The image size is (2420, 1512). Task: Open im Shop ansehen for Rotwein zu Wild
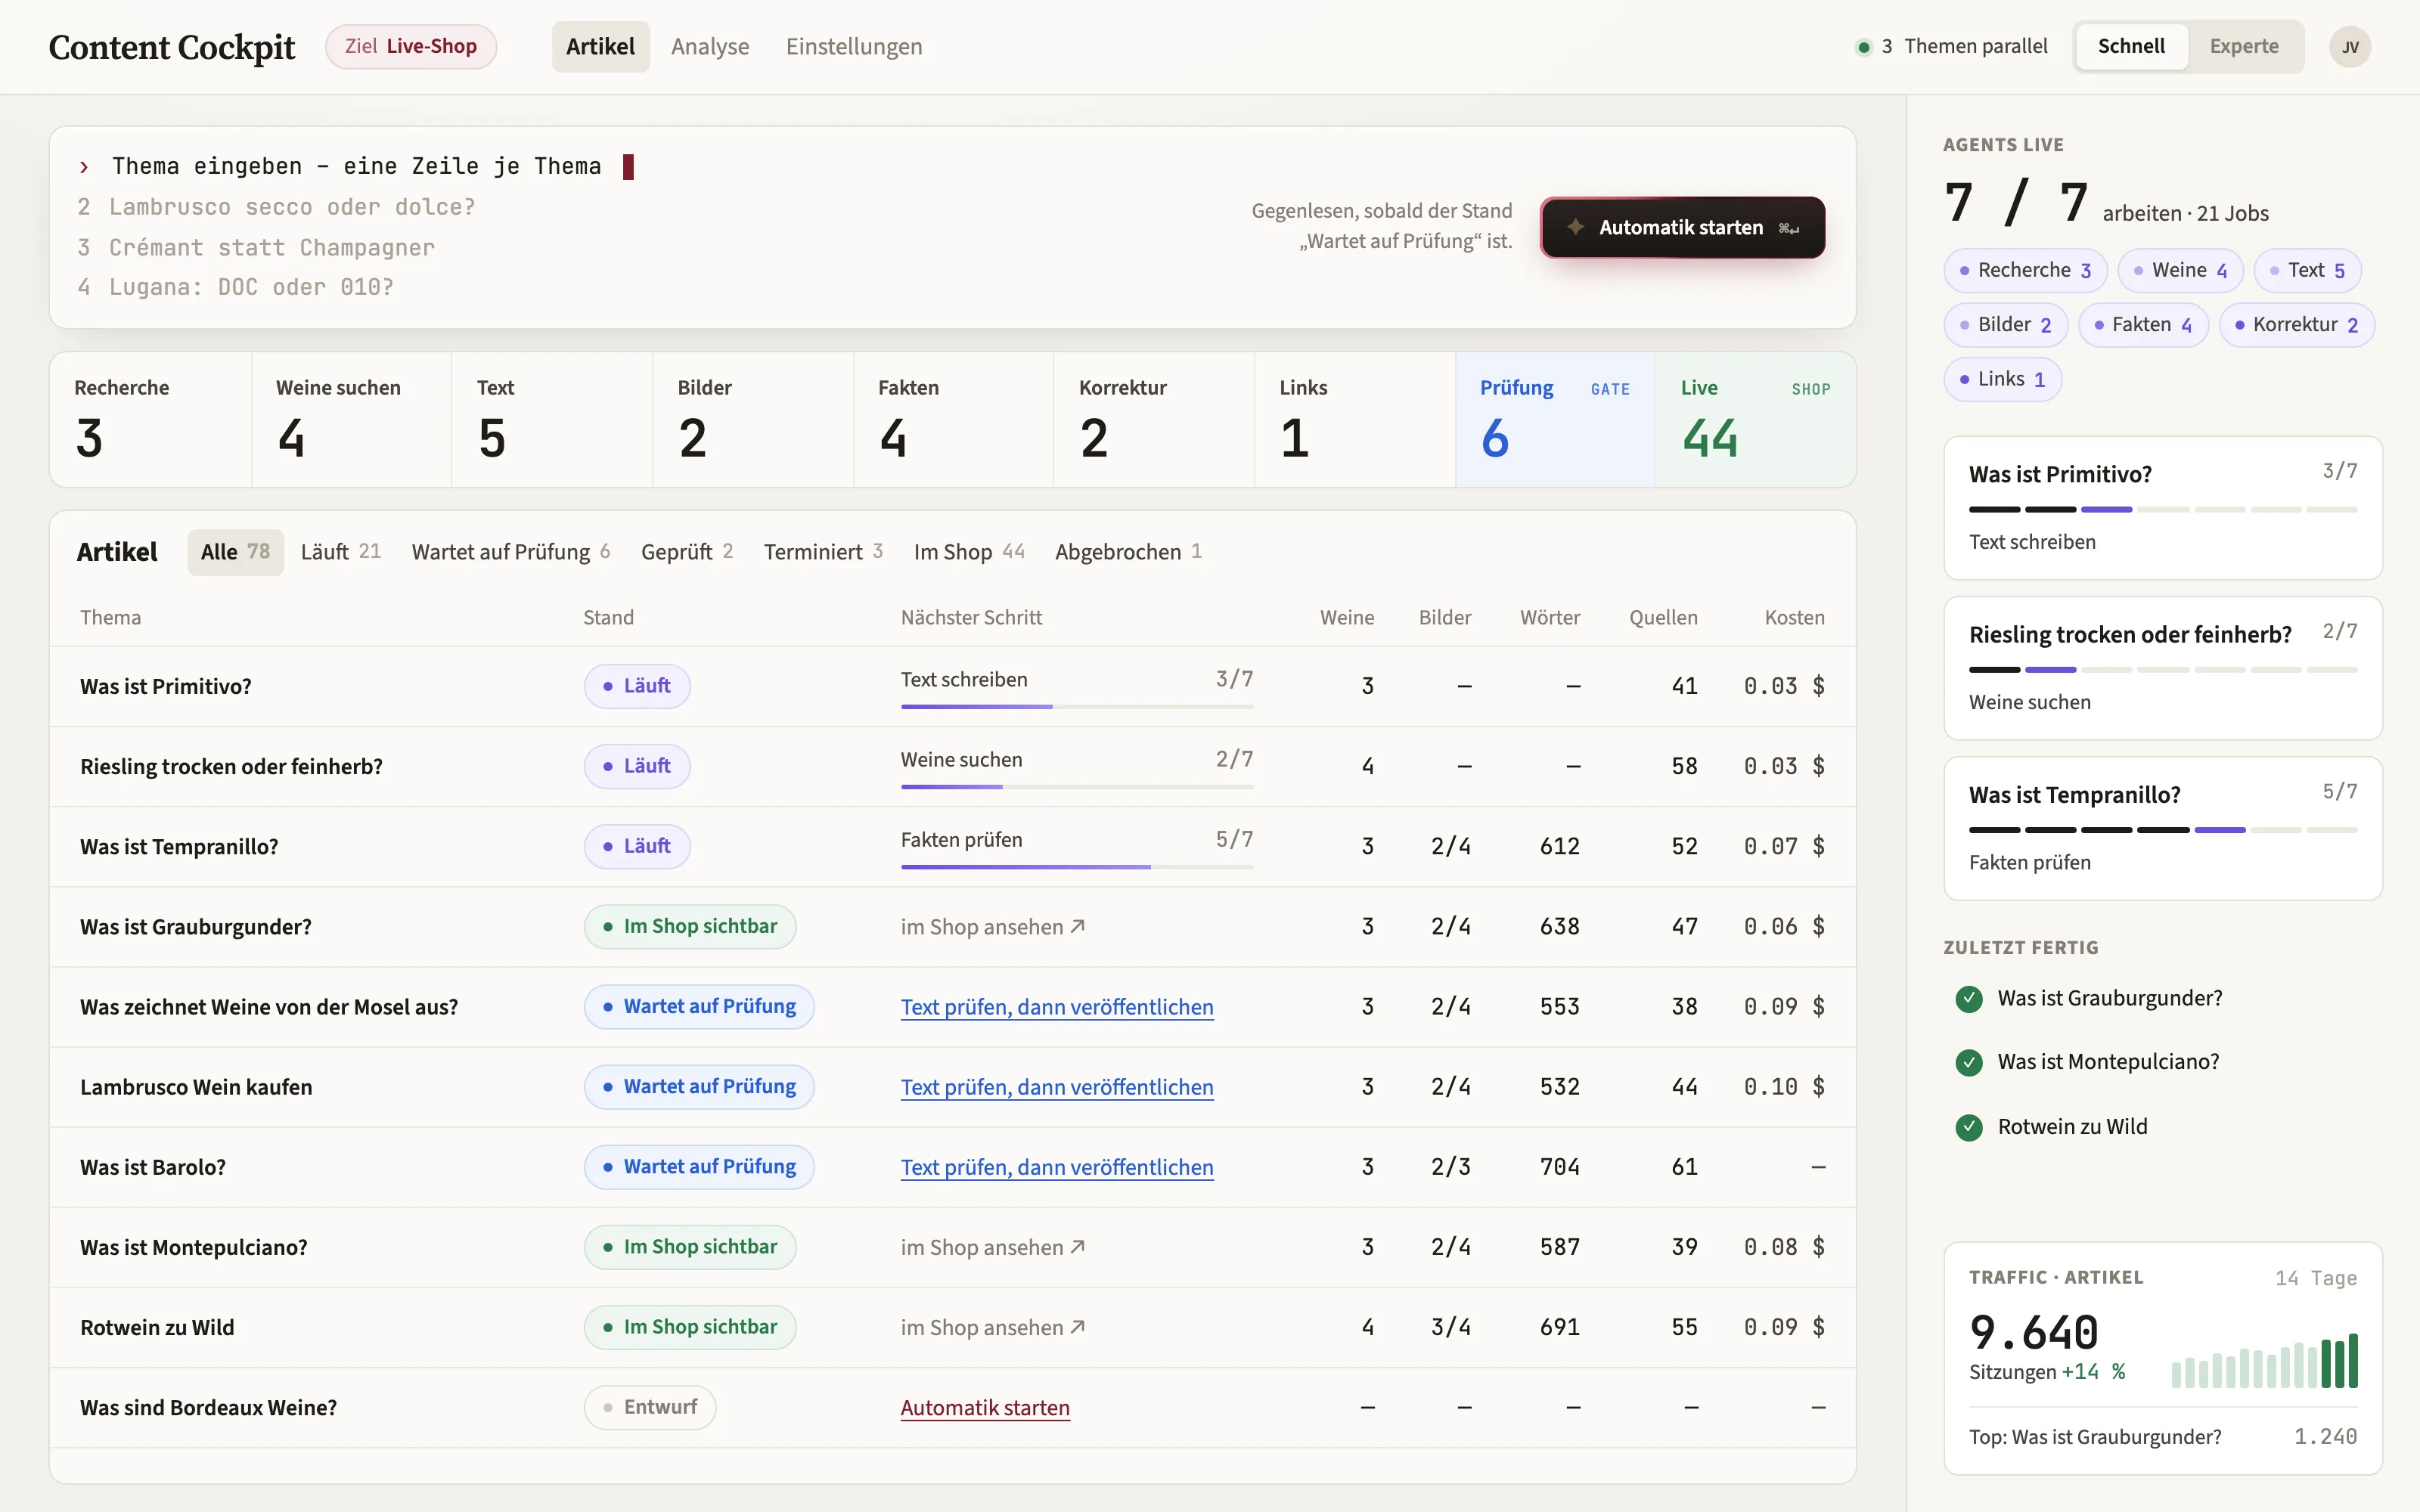point(992,1327)
